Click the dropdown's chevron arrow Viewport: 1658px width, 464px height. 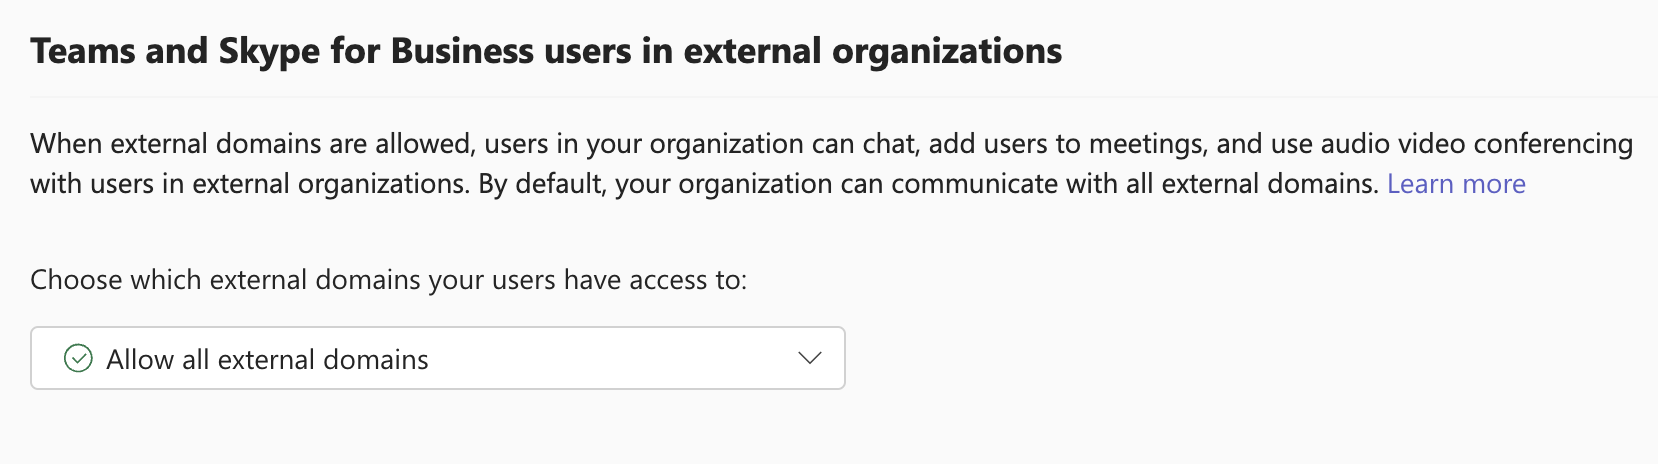(x=810, y=358)
